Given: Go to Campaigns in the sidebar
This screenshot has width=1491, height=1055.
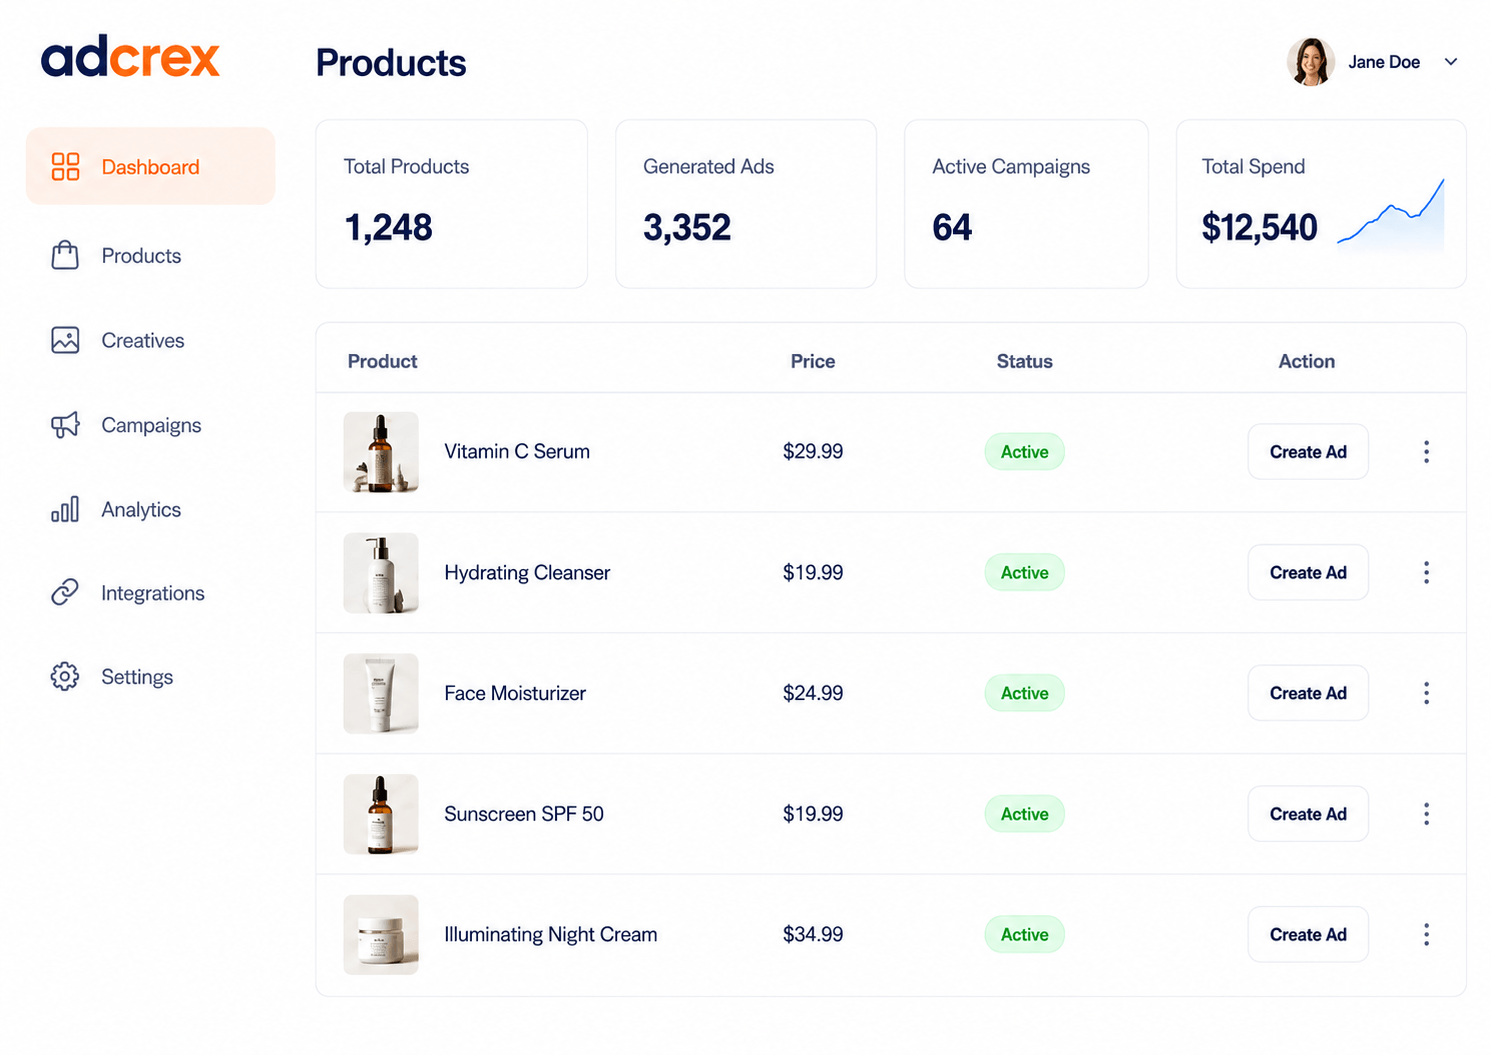Looking at the screenshot, I should coord(150,425).
